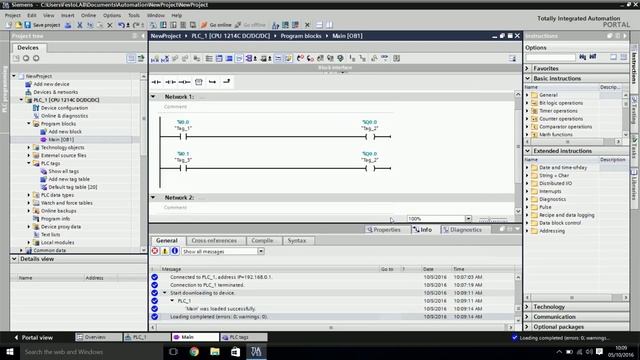Click the Task View icon in taskbar
Viewport: 640px width, 360px height.
click(x=173, y=351)
